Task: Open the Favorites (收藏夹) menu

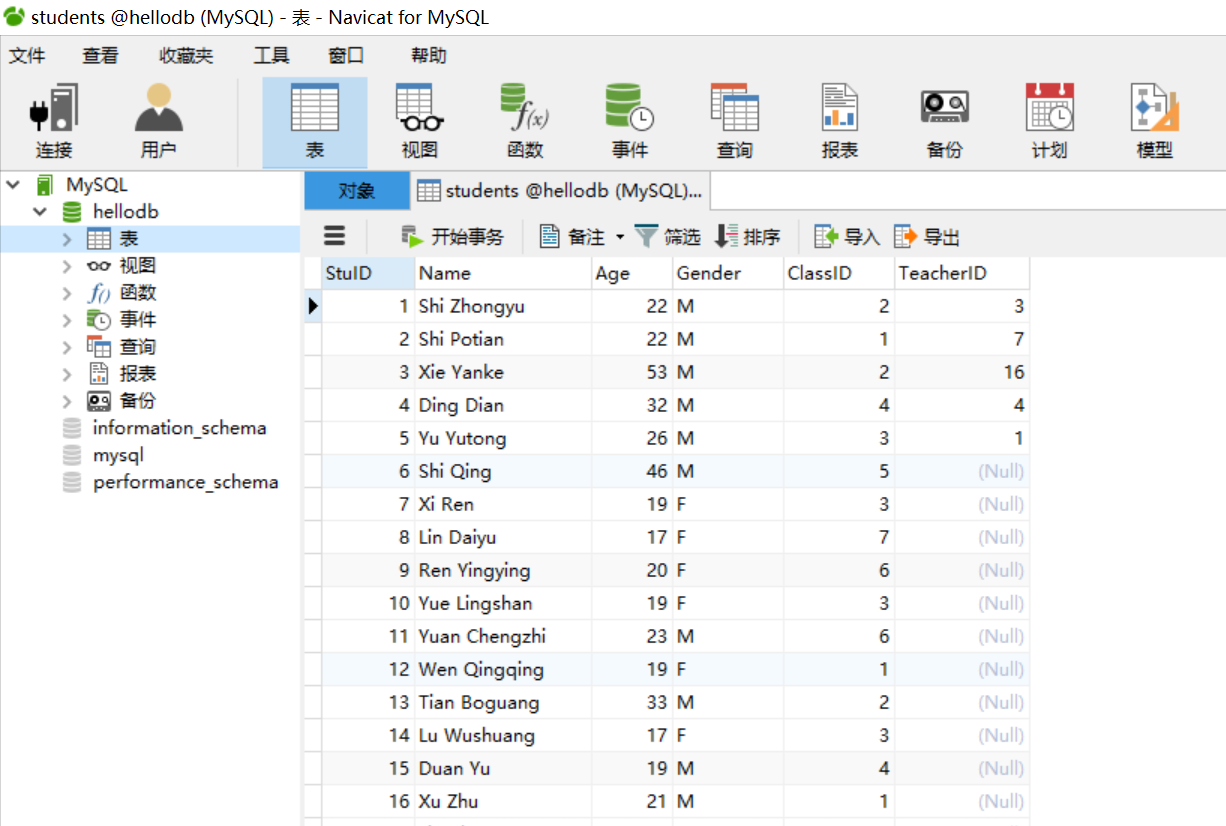Action: pyautogui.click(x=186, y=56)
